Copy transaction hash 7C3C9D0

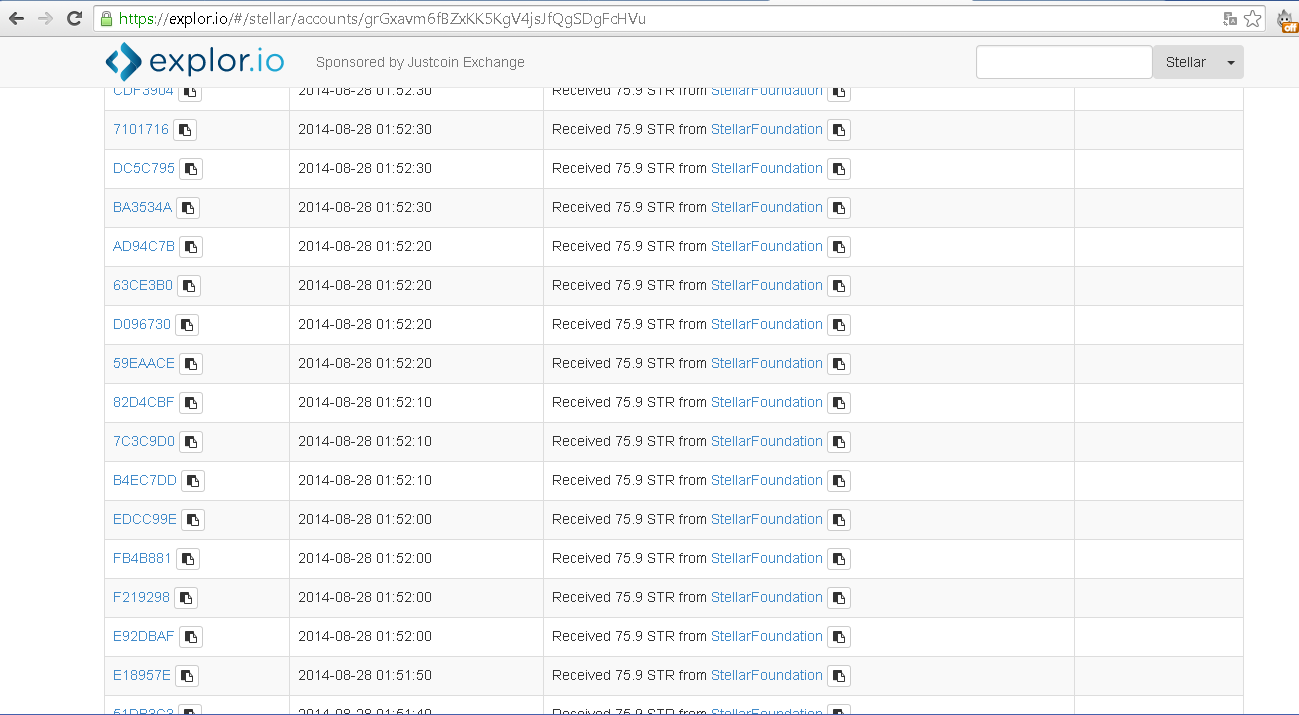[191, 442]
